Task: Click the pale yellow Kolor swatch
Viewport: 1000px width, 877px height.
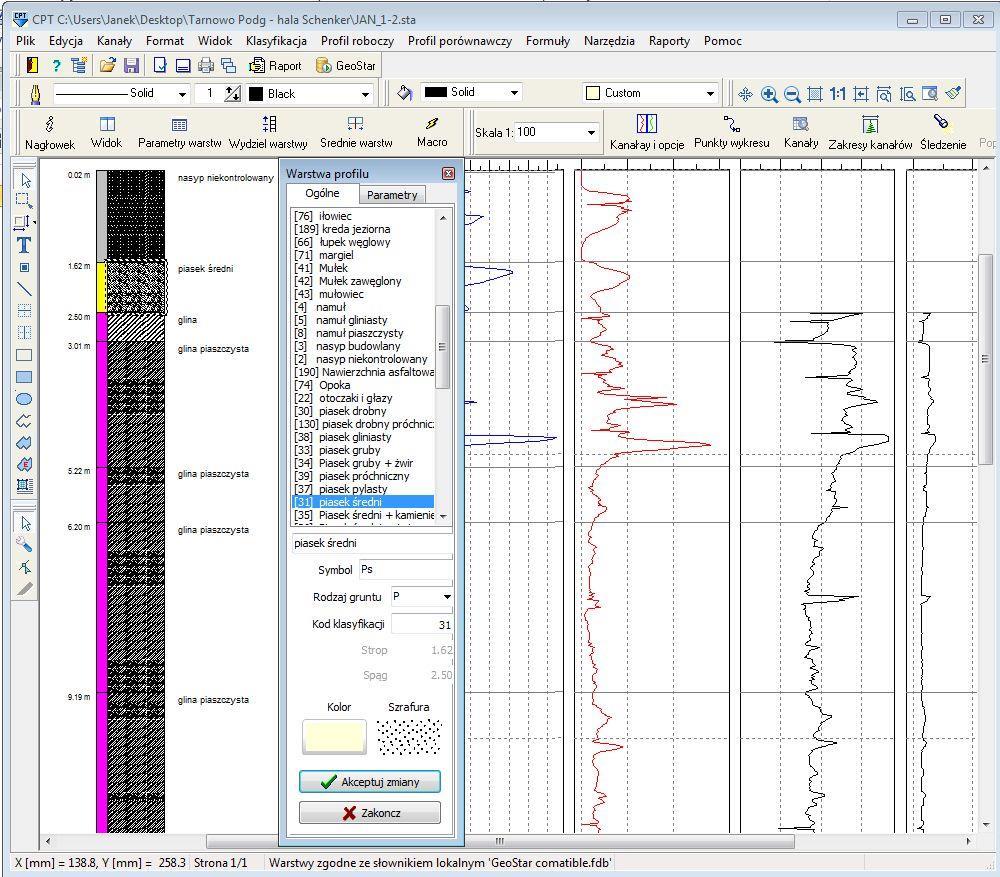Action: 334,737
